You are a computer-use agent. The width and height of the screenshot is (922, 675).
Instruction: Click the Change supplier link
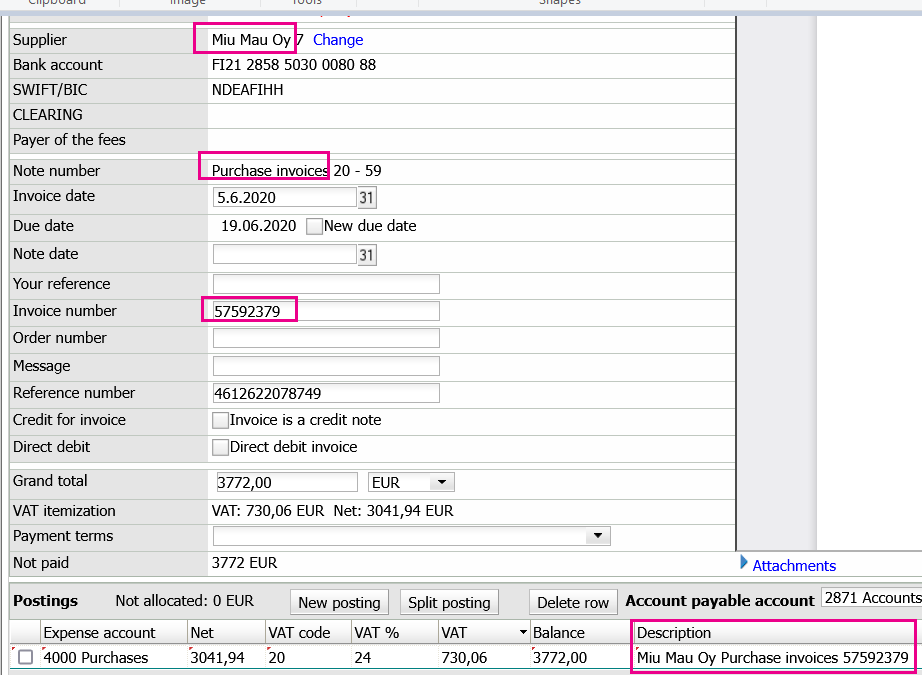coord(338,40)
